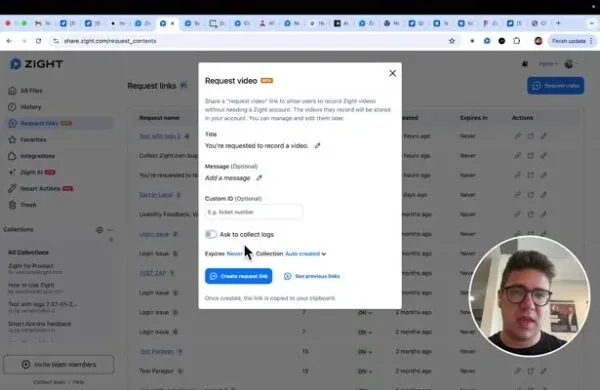Open the workspace dropdown beside the avatar
The width and height of the screenshot is (600, 390).
[x=548, y=64]
